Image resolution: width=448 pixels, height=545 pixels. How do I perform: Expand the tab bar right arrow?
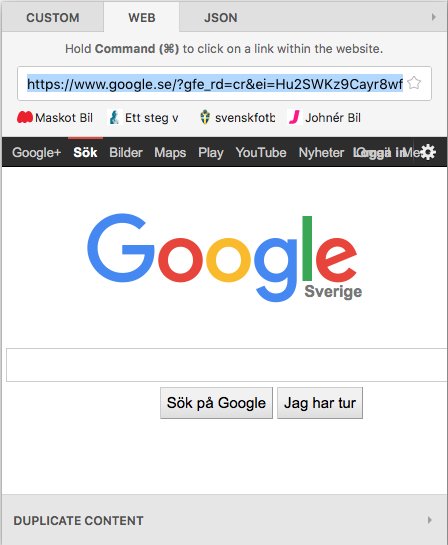(x=433, y=17)
